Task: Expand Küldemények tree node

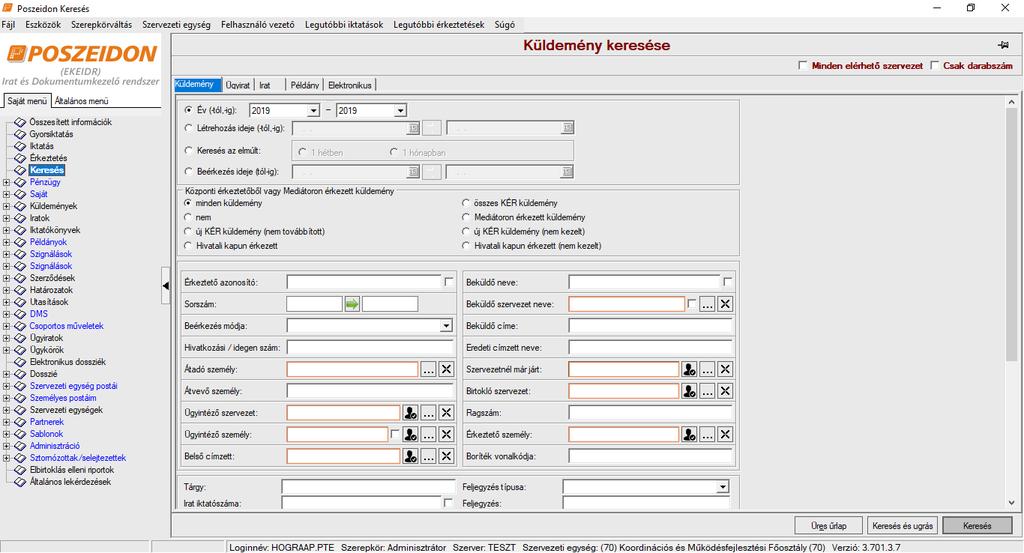Action: pos(7,206)
